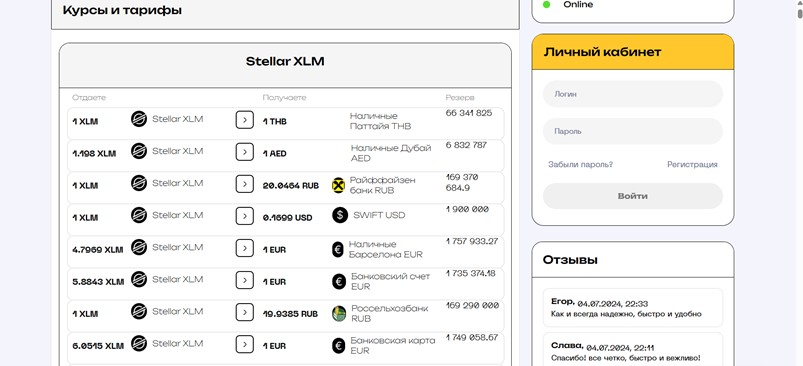Click the Курсы и тарифы heading
The height and width of the screenshot is (366, 803).
tap(122, 10)
